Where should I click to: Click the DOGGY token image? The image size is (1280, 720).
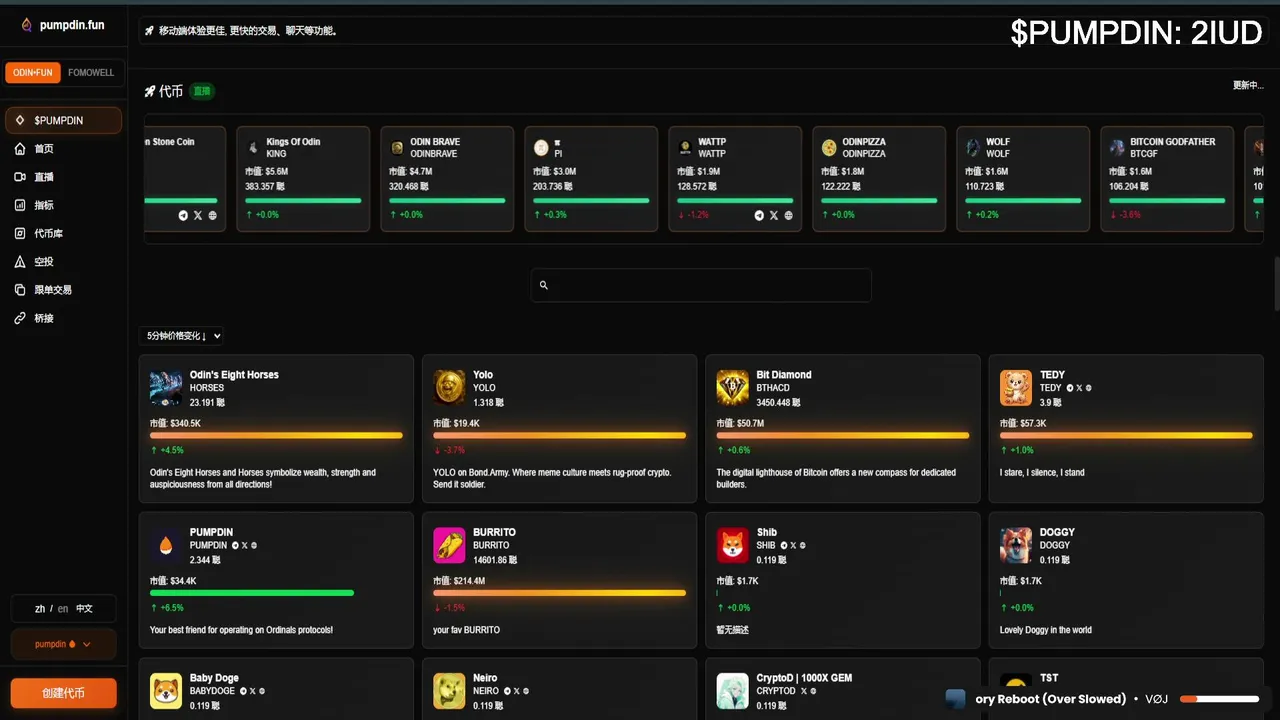tap(1016, 545)
